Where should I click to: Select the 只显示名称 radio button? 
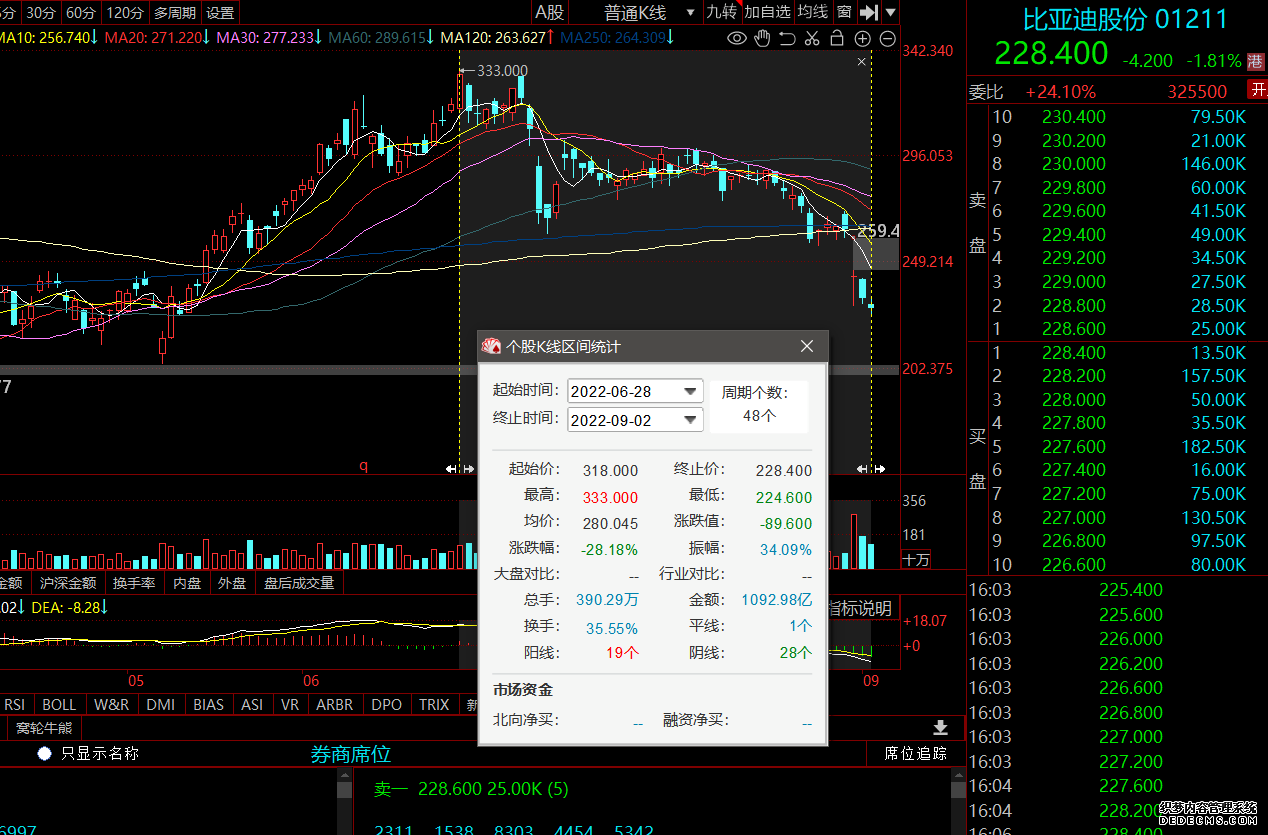point(44,753)
